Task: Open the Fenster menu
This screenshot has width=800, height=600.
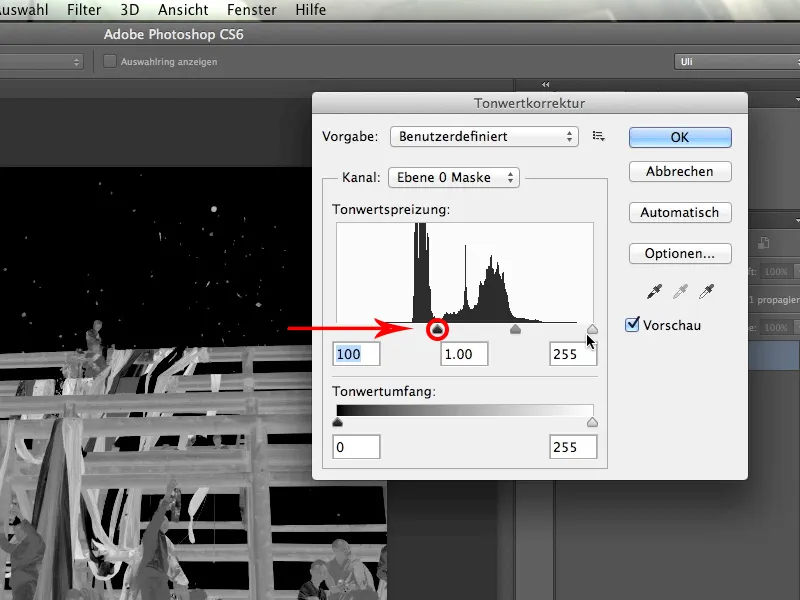Action: point(252,10)
